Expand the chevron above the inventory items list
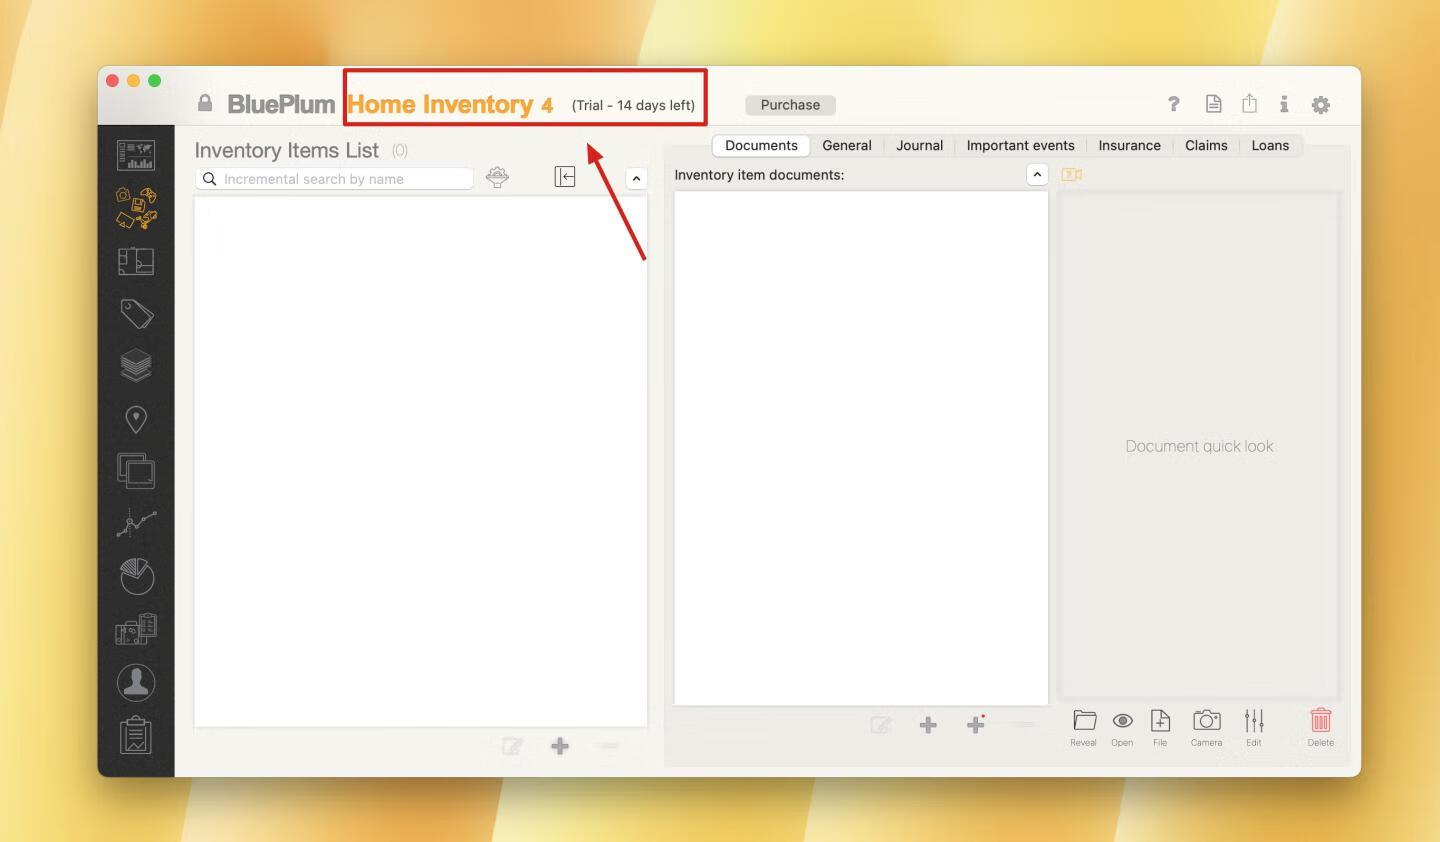The height and width of the screenshot is (842, 1440). click(636, 178)
